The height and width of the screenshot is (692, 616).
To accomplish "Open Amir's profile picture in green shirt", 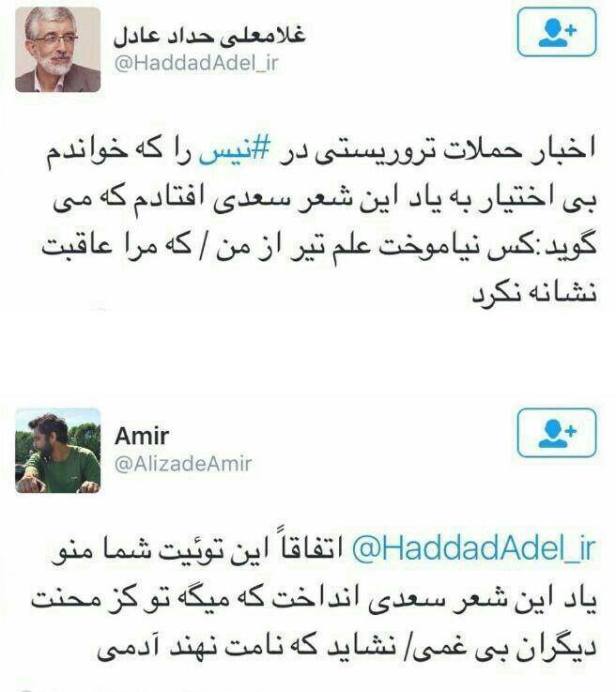I will (x=58, y=451).
